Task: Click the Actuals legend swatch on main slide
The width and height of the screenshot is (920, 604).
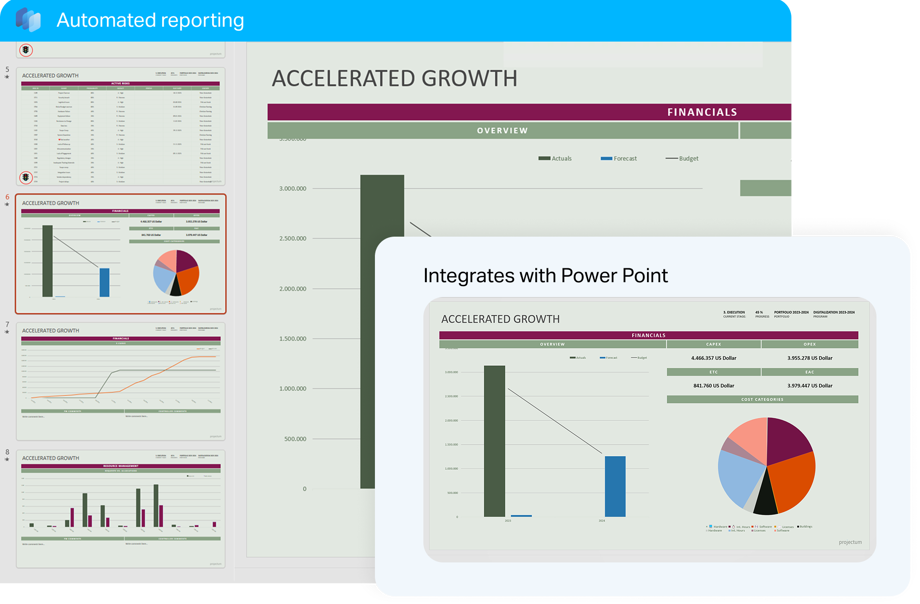Action: coord(545,158)
